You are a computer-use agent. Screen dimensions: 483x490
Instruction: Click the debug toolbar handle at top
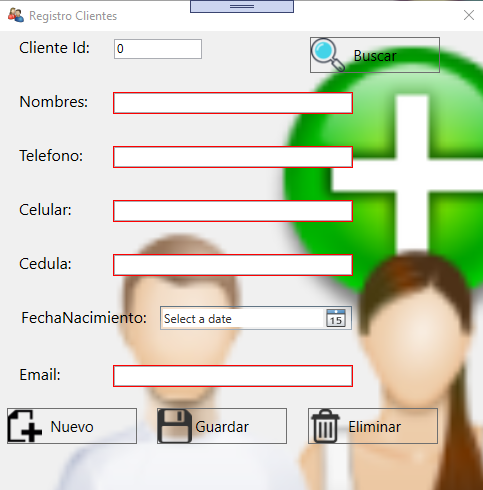pos(242,6)
